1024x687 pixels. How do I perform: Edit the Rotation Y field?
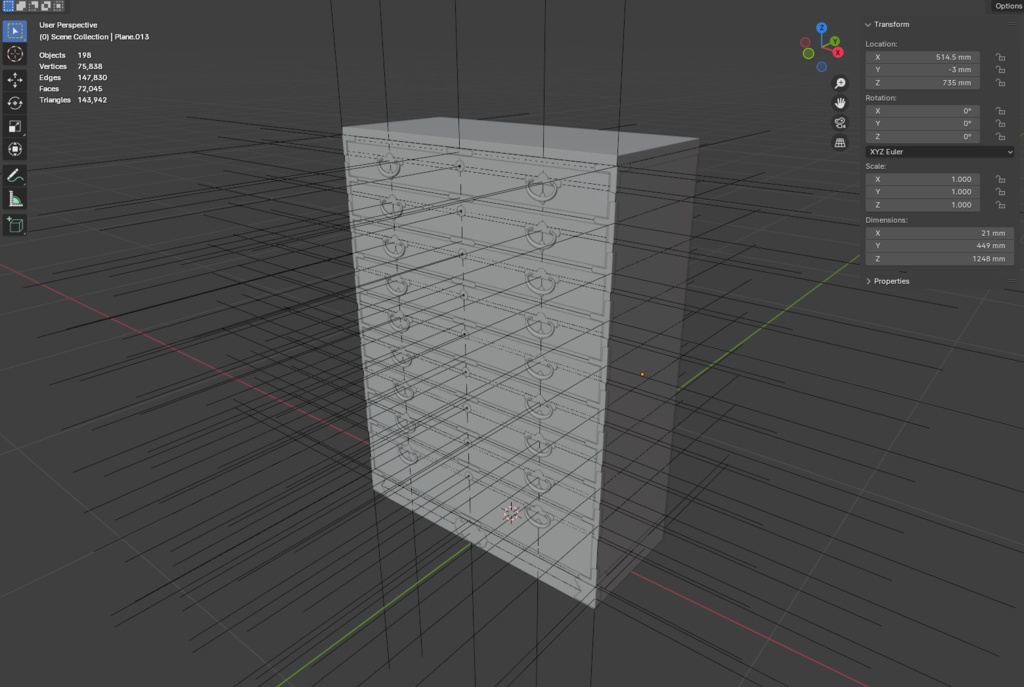tap(922, 123)
